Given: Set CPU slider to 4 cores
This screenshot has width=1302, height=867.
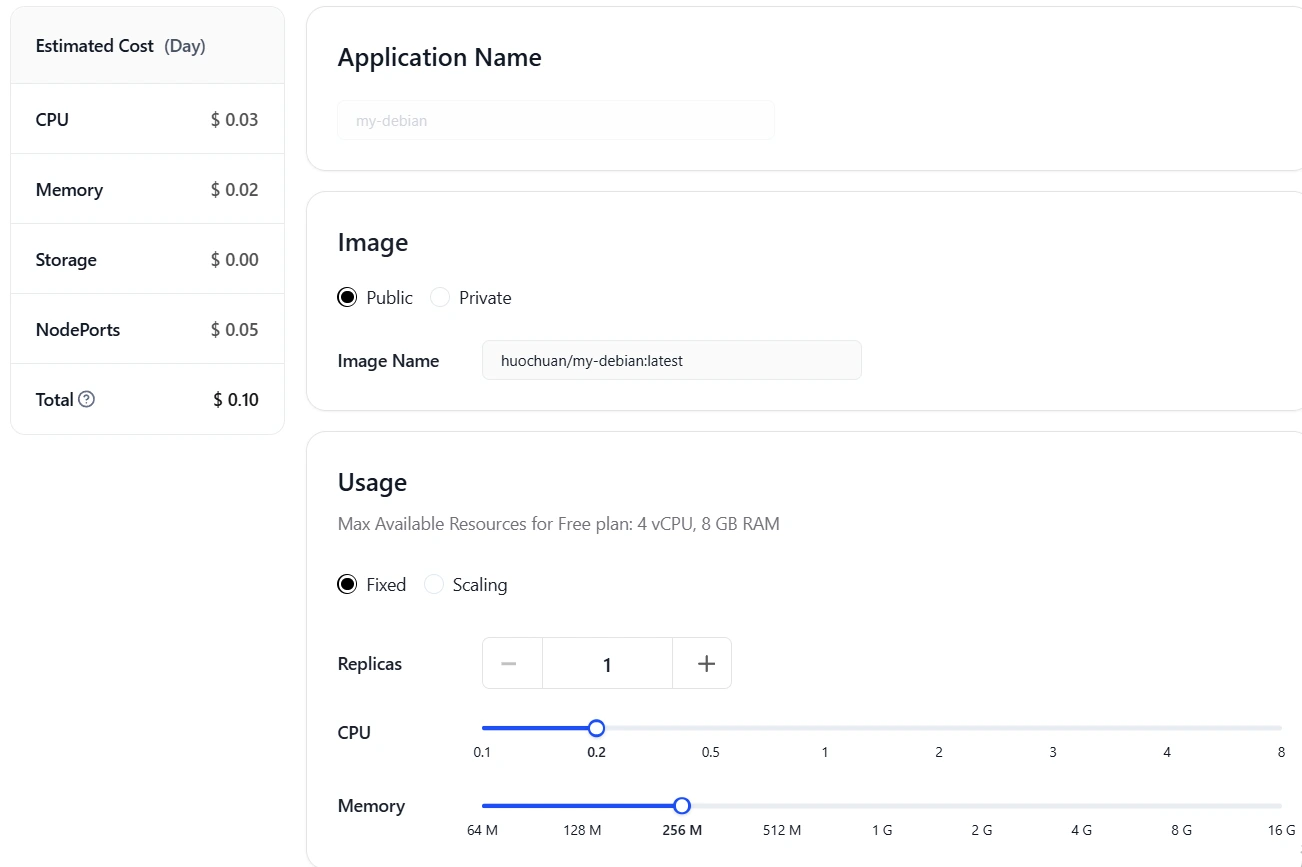Looking at the screenshot, I should 1167,728.
